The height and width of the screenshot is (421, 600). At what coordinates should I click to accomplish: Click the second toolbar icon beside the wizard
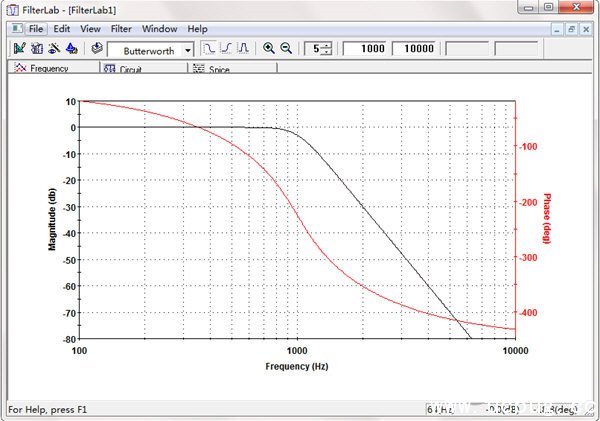(36, 49)
